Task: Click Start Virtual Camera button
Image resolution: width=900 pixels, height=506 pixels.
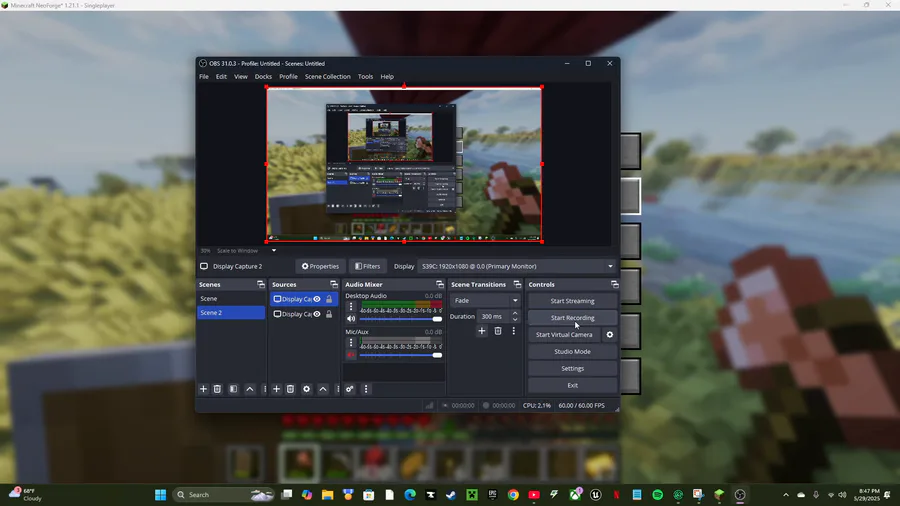Action: tap(564, 334)
